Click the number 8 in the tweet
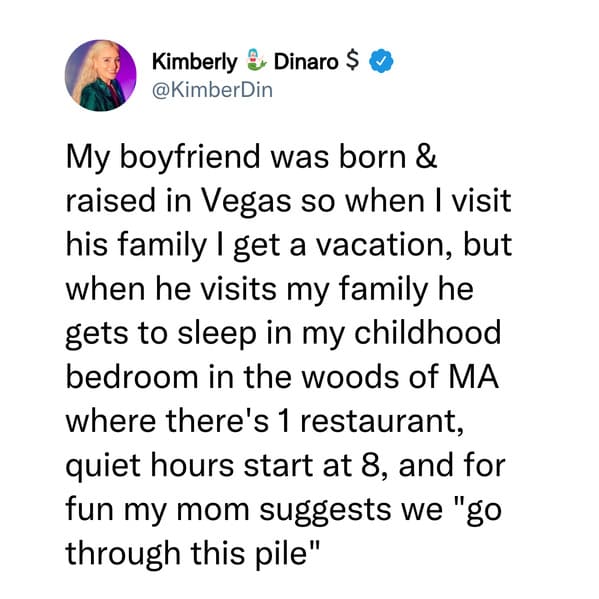Image resolution: width=599 pixels, height=599 pixels. tap(370, 465)
